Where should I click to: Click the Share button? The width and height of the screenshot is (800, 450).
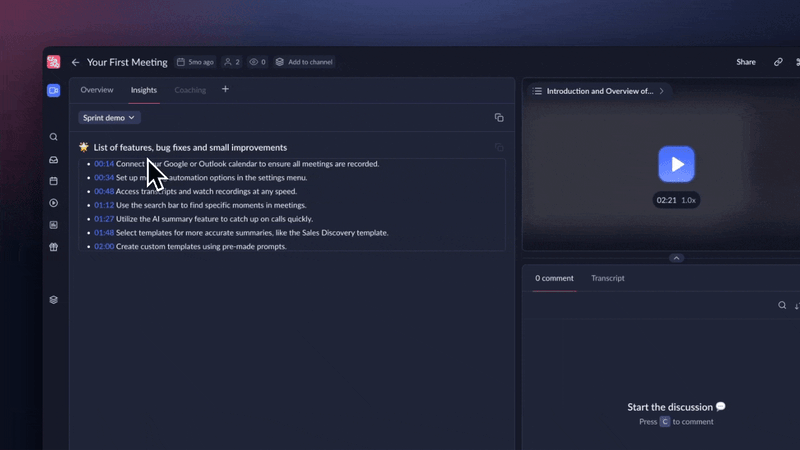746,62
